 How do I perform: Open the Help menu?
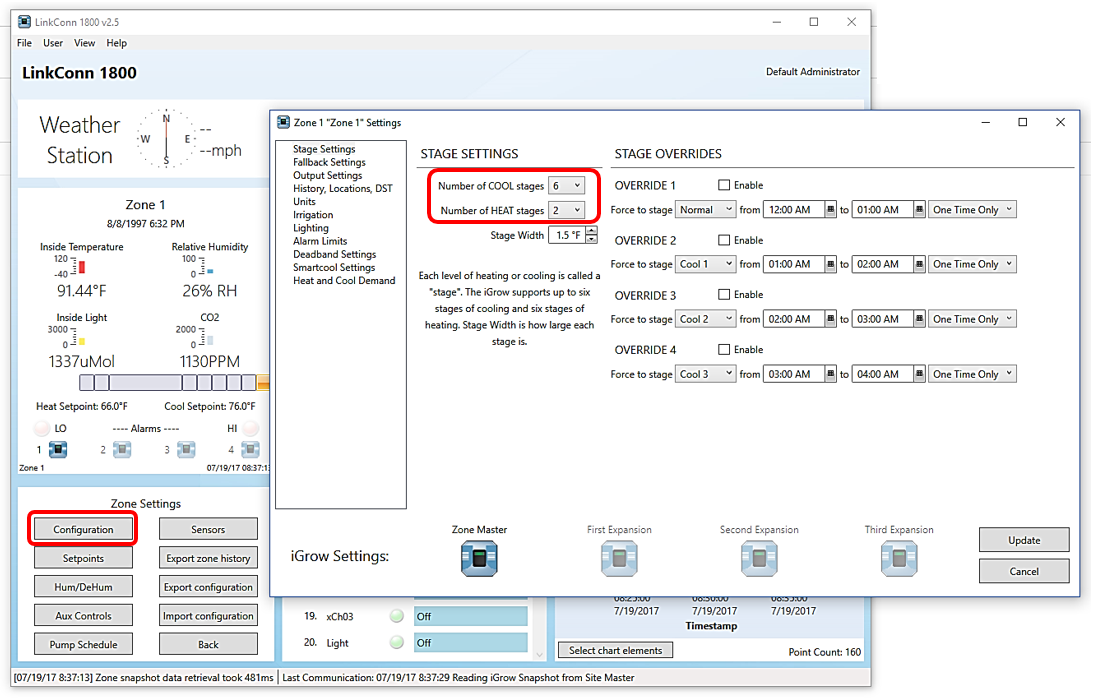tap(116, 43)
